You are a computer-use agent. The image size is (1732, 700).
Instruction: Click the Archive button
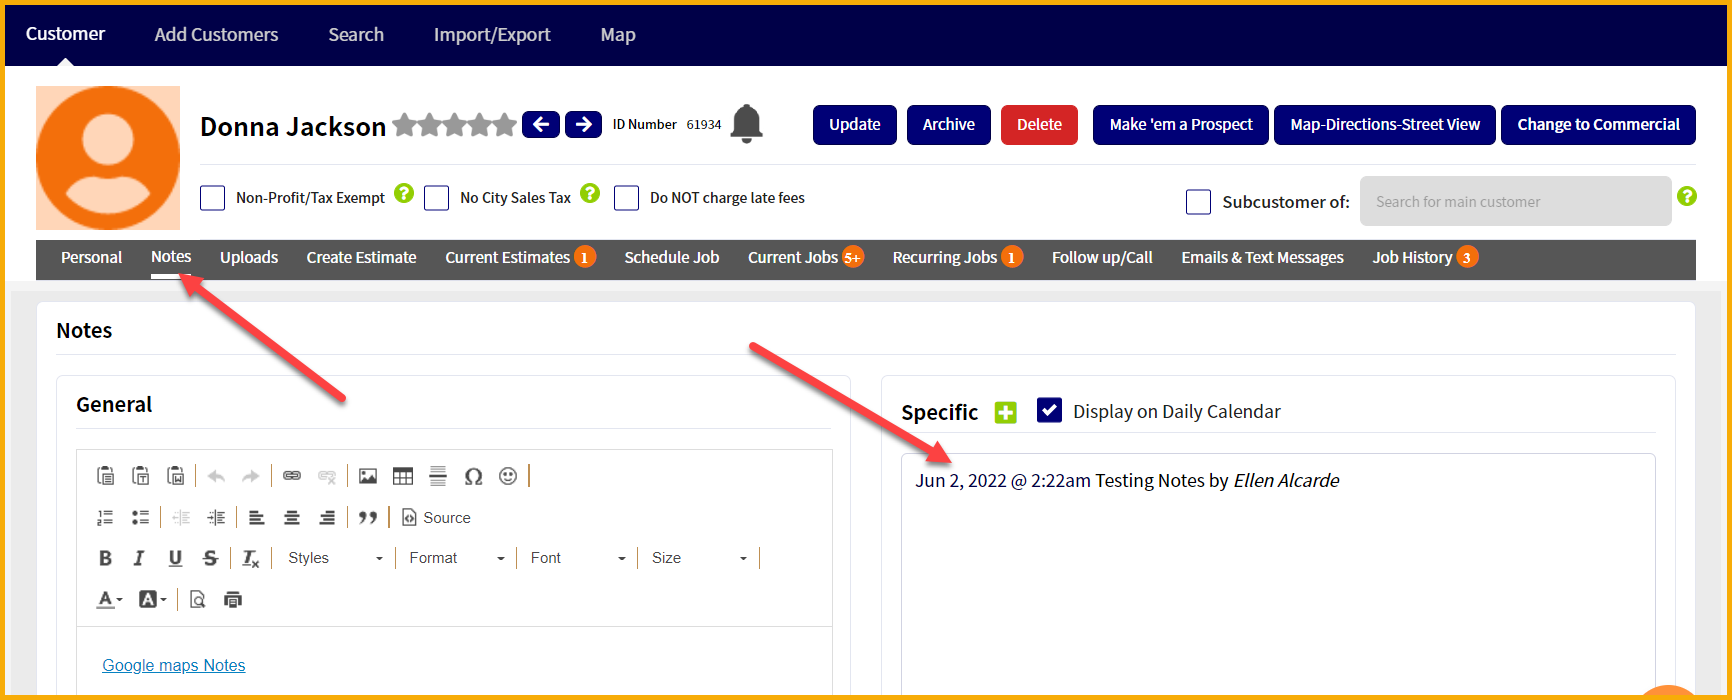949,125
